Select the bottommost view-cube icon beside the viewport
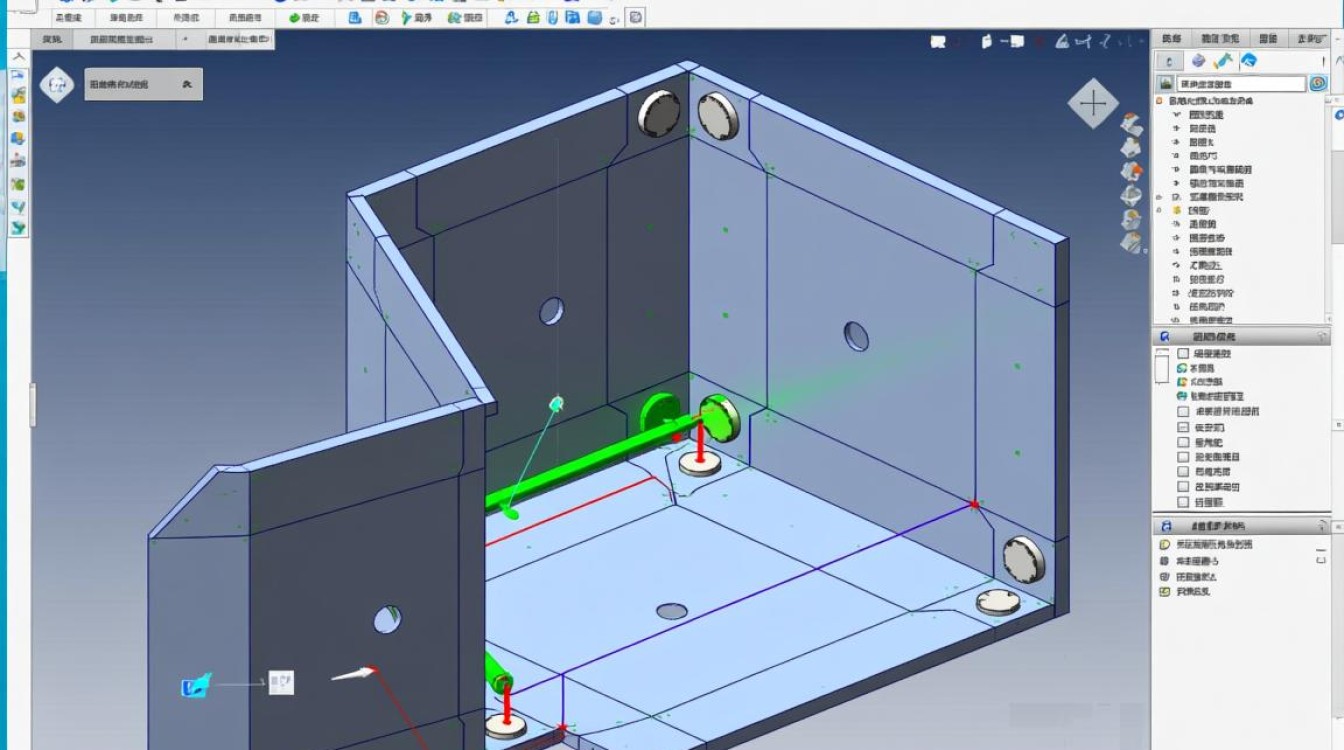 (x=1131, y=242)
